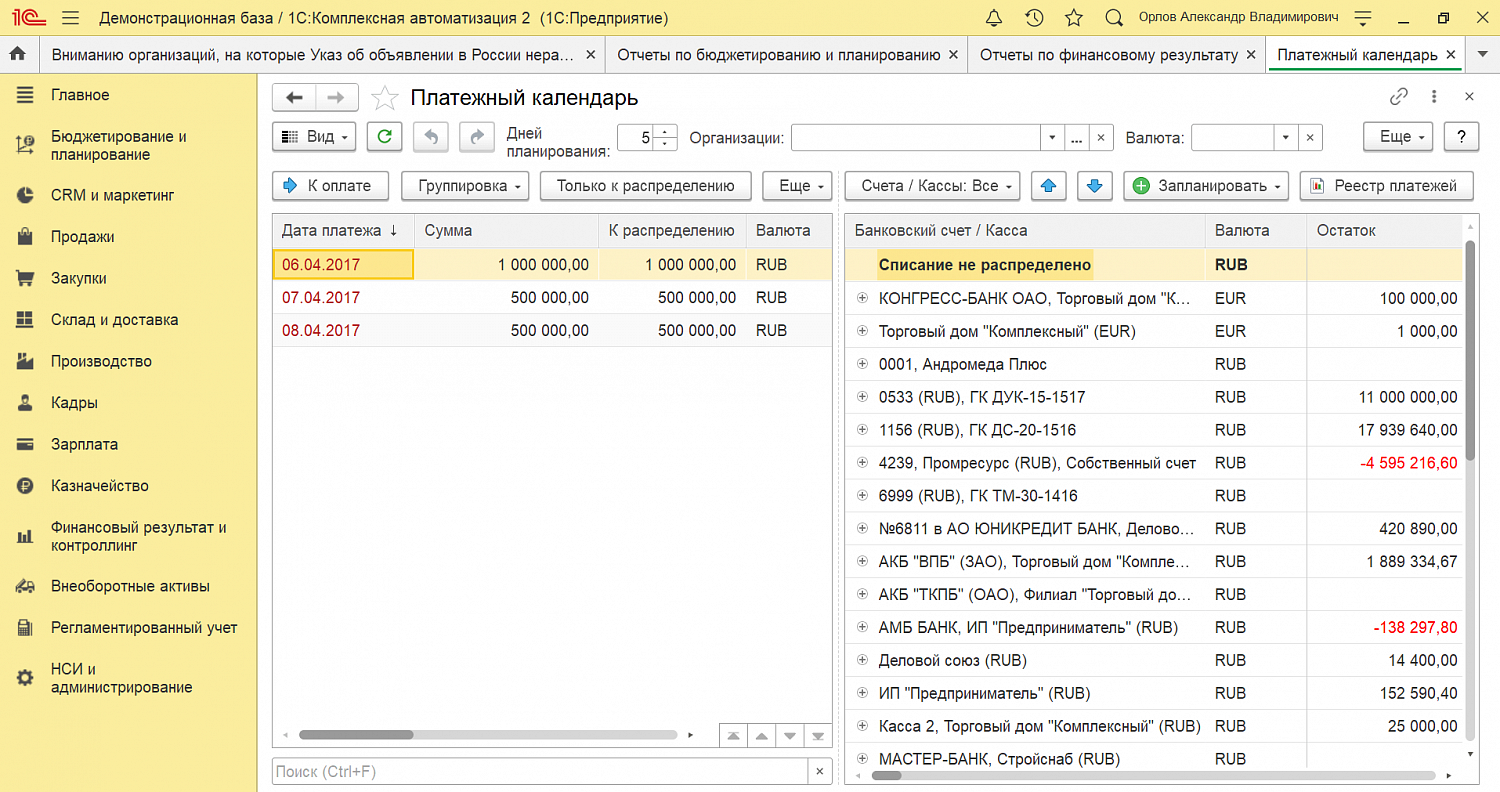Open Организации selection ellipsis button
Screen dimensions: 1500x792
click(1076, 137)
